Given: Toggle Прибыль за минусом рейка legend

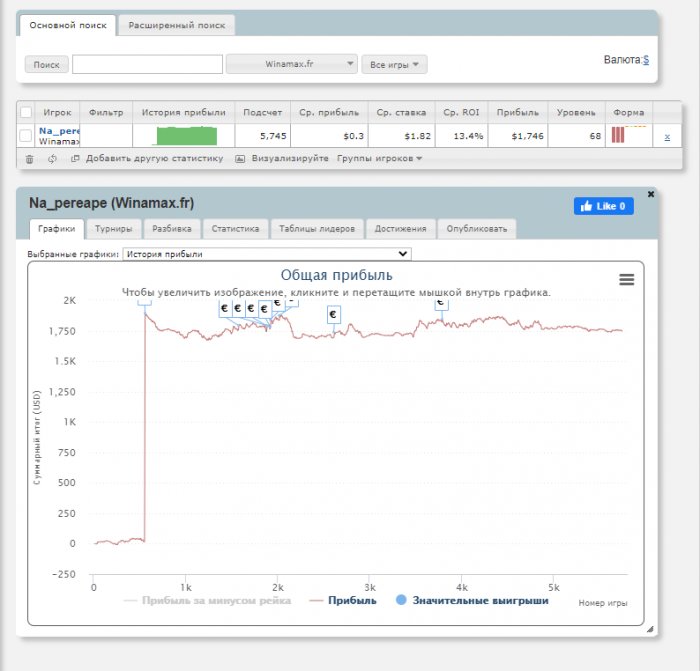Looking at the screenshot, I should click(x=207, y=600).
